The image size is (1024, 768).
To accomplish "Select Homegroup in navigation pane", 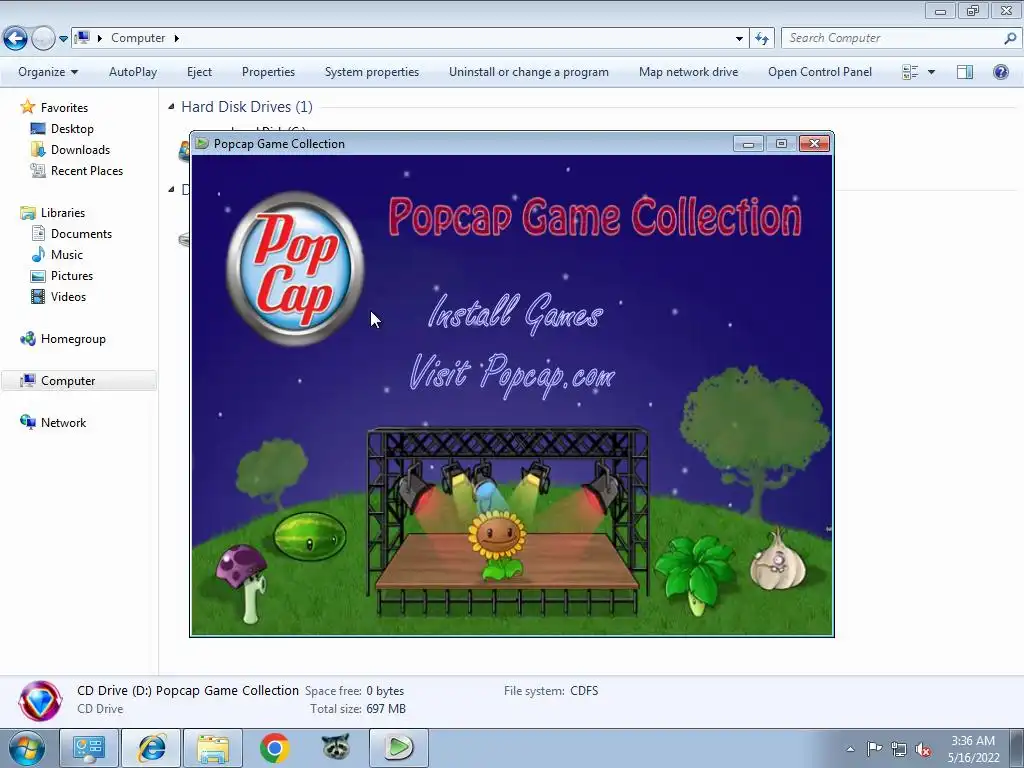I will click(x=72, y=339).
